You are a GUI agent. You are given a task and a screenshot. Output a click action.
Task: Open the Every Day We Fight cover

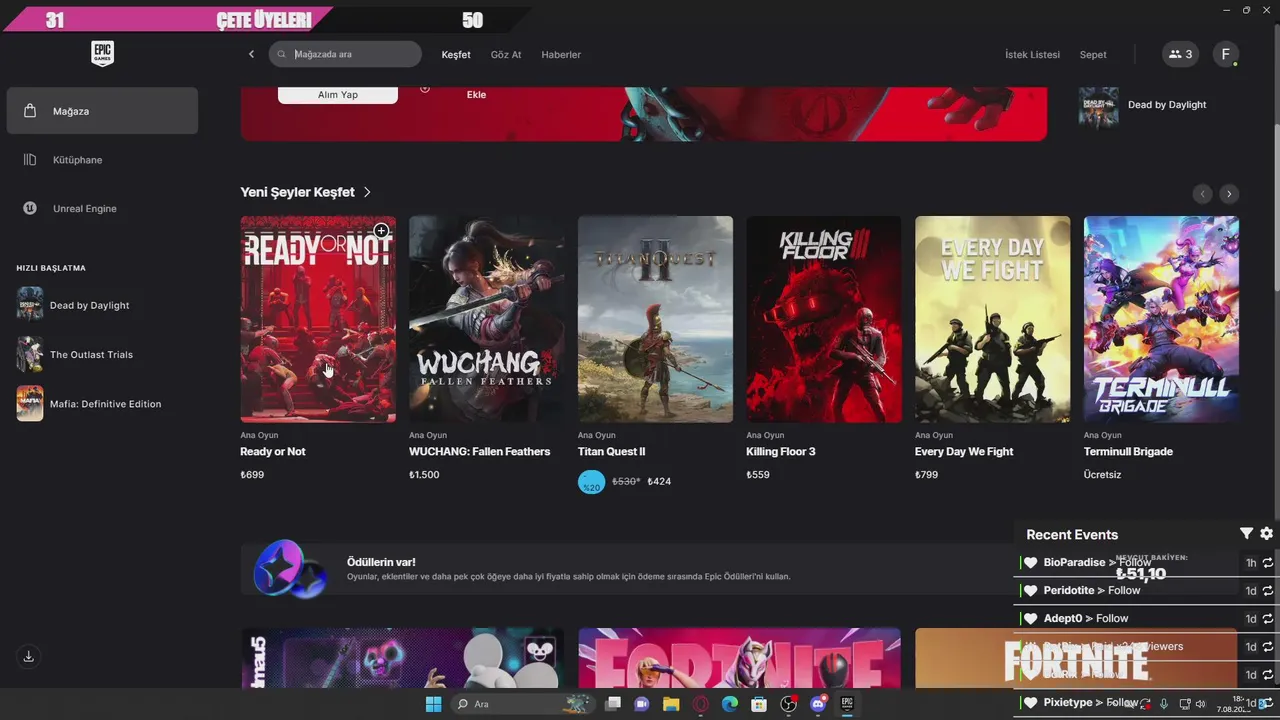[993, 319]
